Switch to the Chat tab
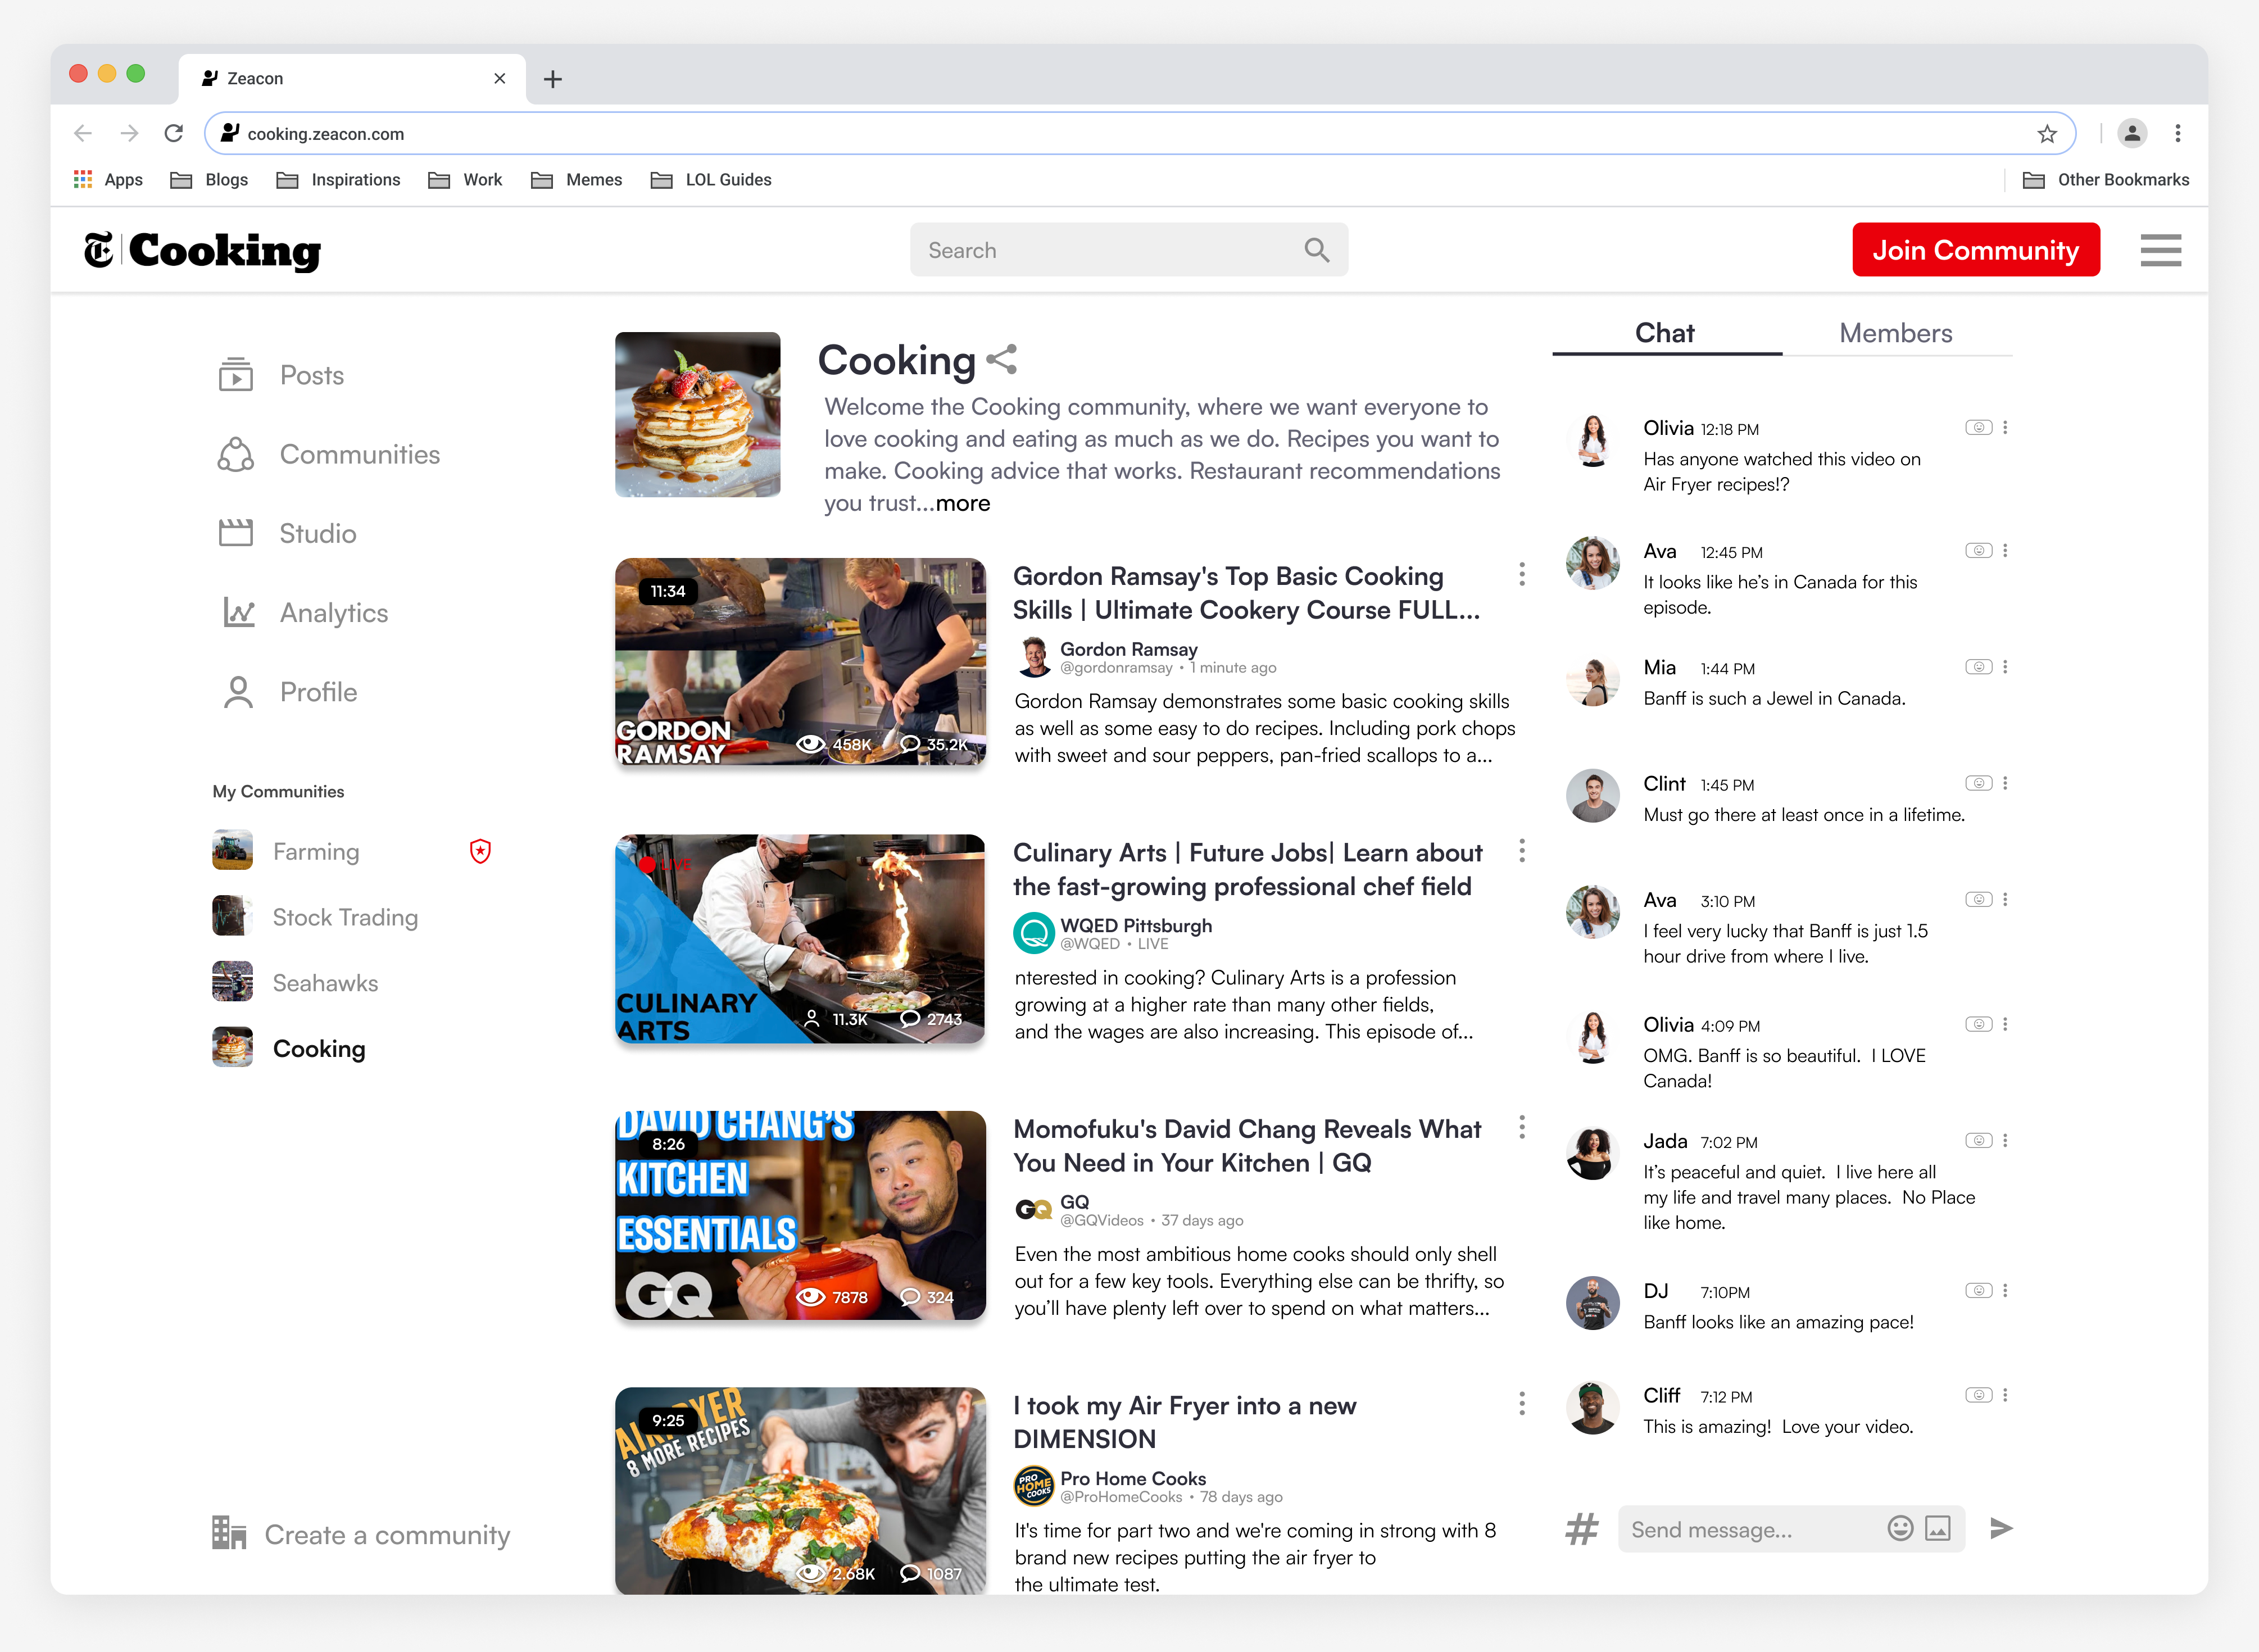The height and width of the screenshot is (1652, 2259). pos(1665,333)
